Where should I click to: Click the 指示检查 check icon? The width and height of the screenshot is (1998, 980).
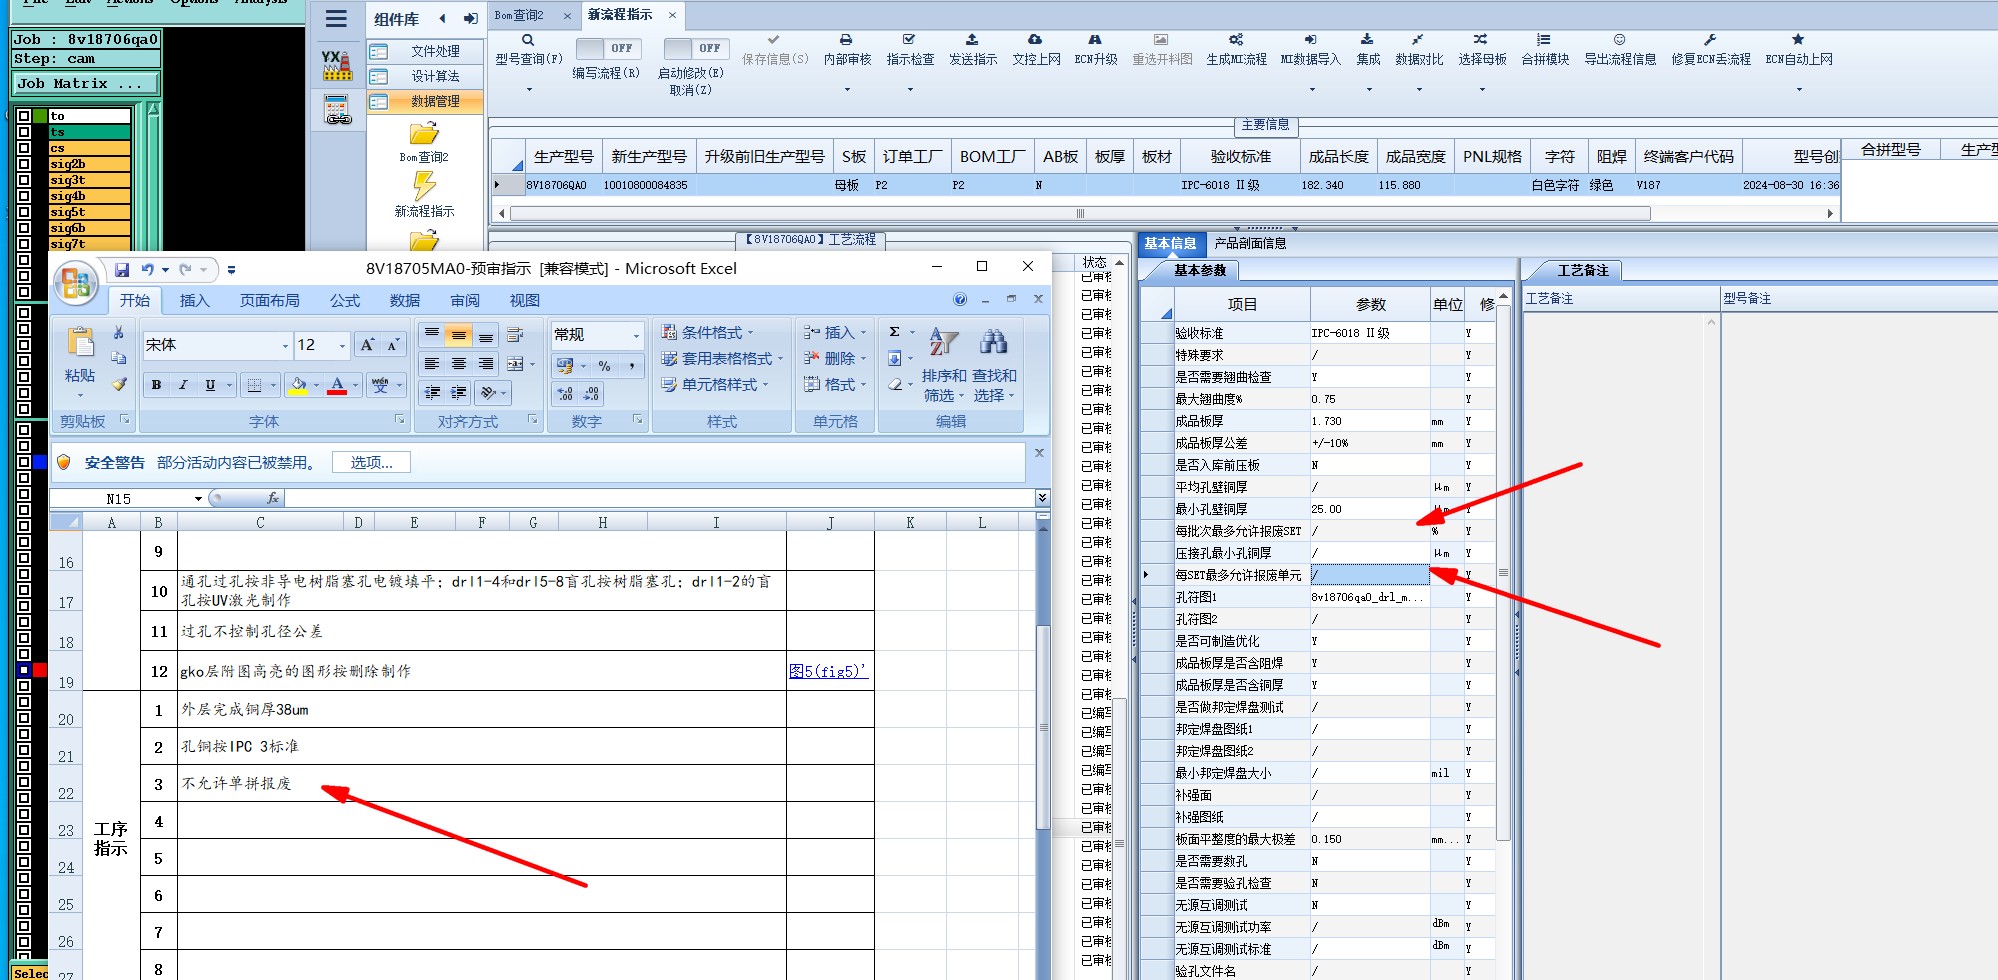pos(909,40)
